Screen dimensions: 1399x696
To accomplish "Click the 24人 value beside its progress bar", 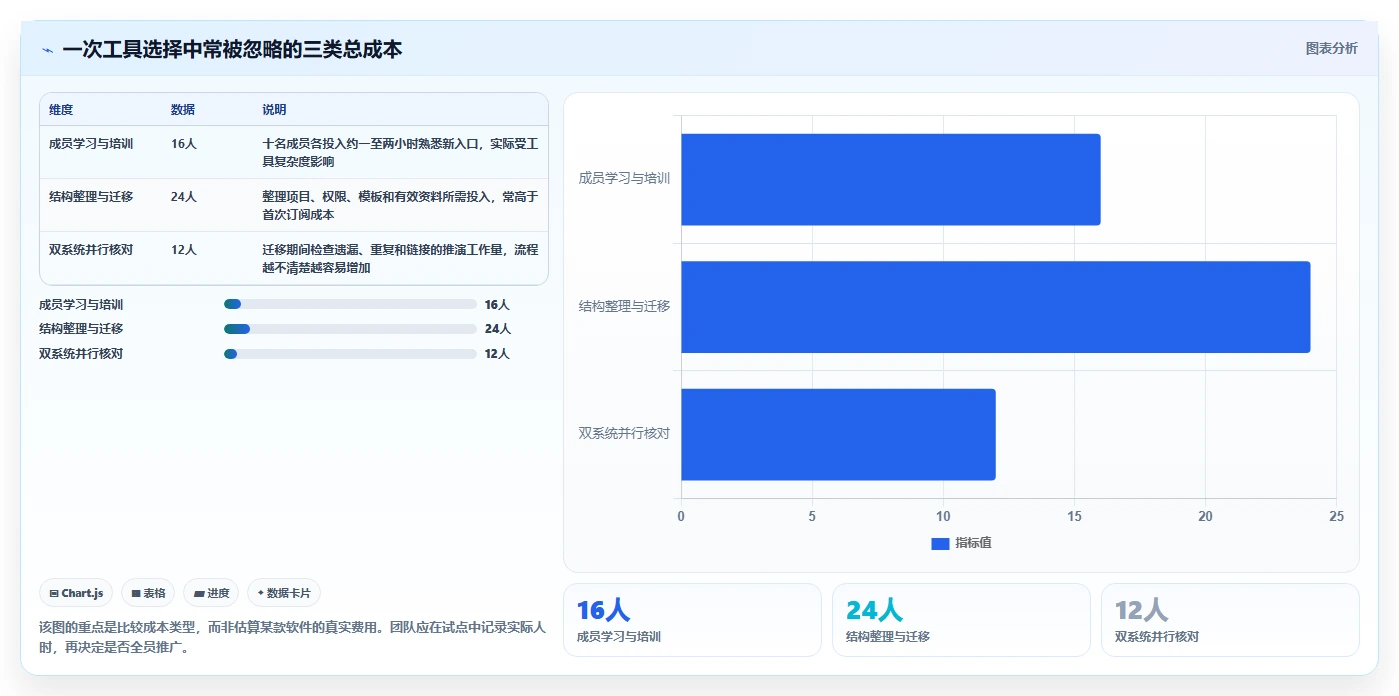I will click(498, 329).
